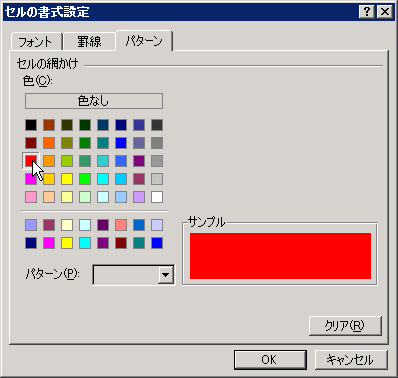Click the question mark help icon
This screenshot has width=398, height=378.
[x=367, y=12]
